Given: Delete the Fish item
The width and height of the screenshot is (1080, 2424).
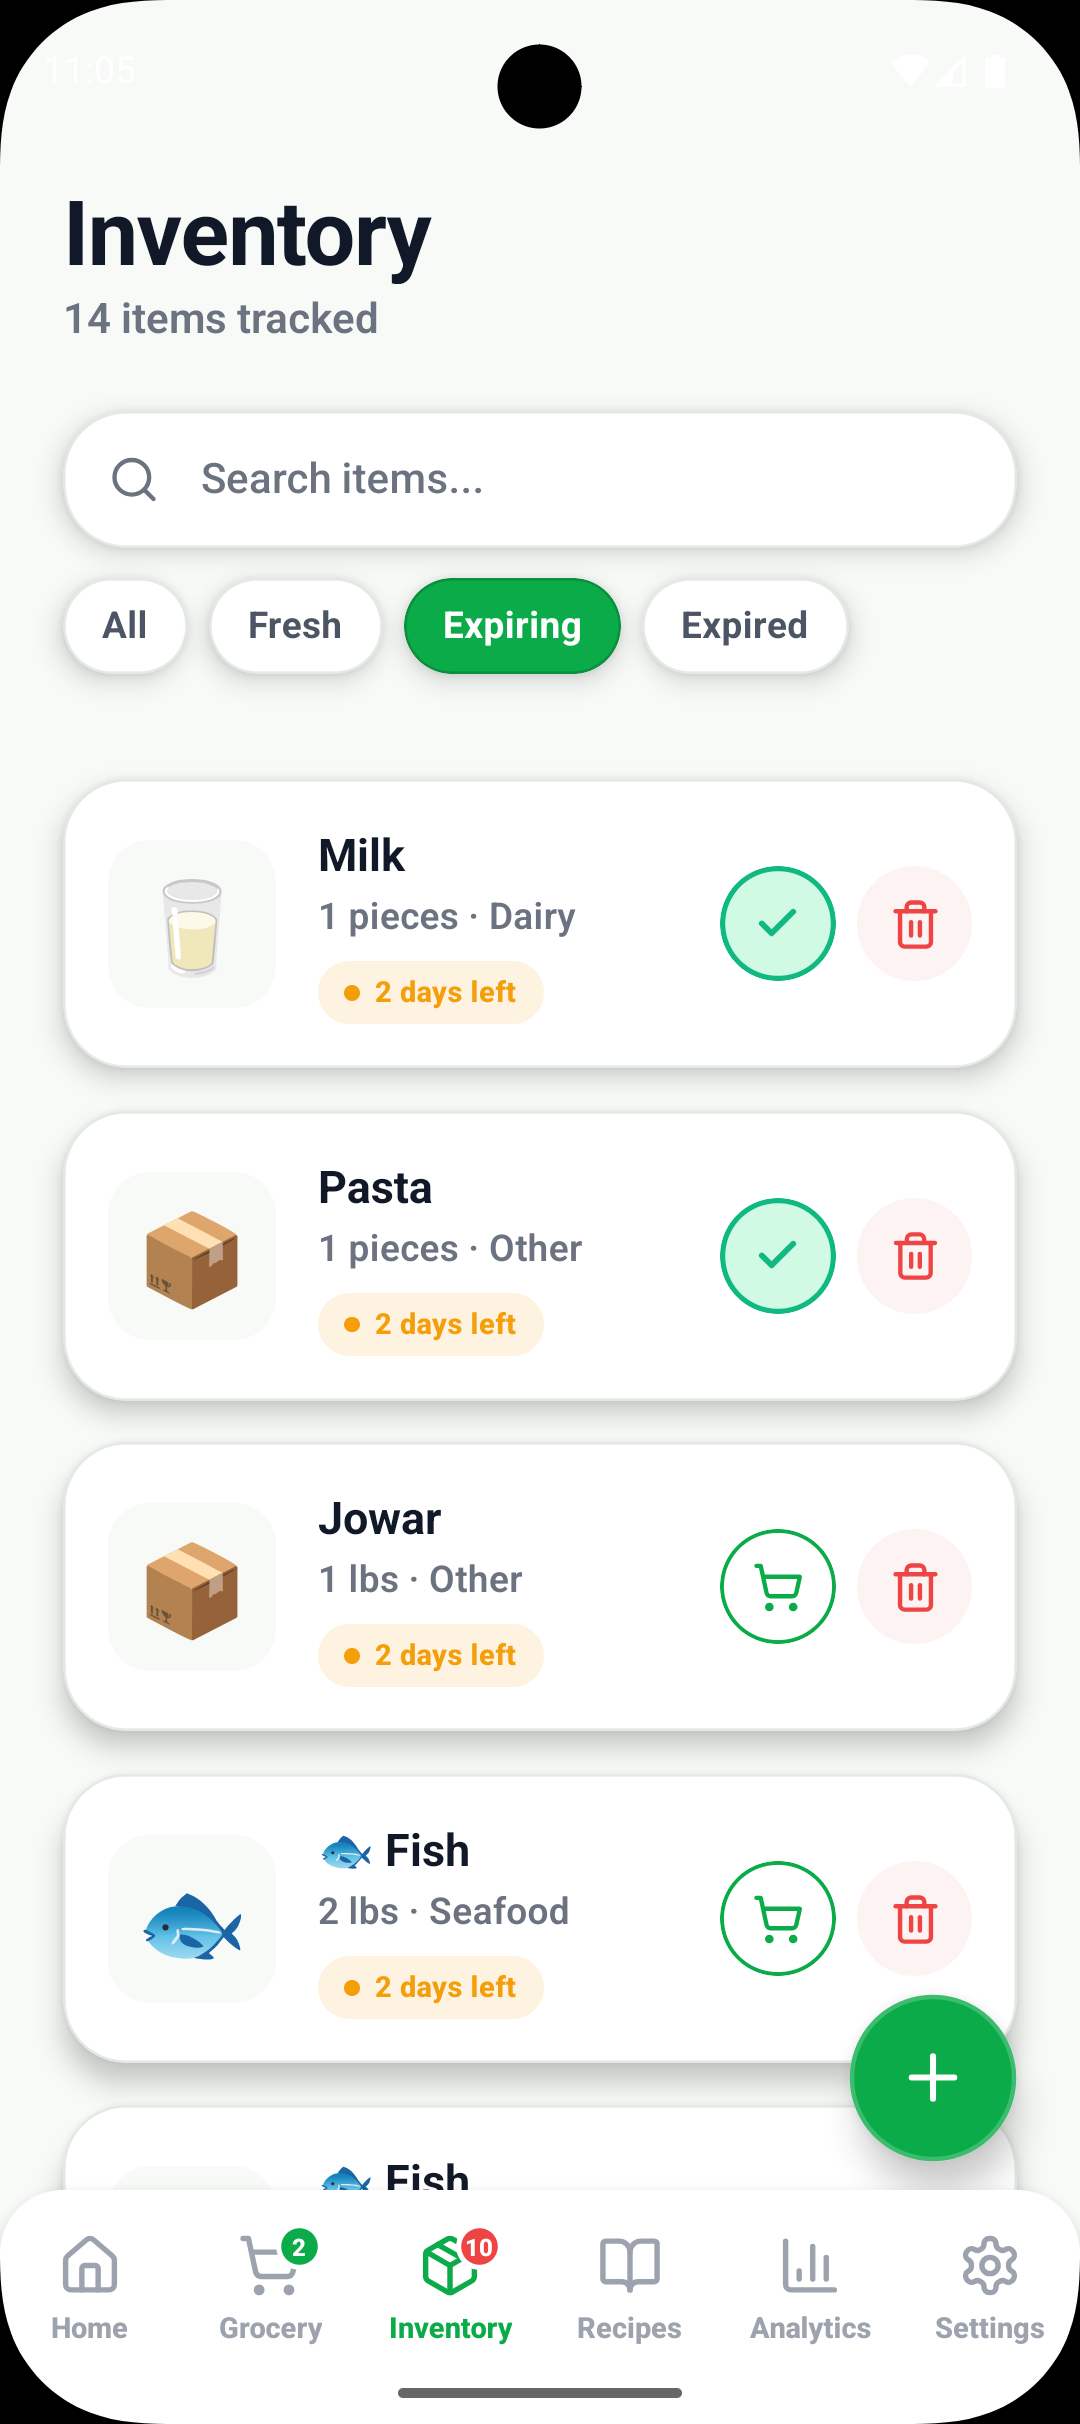Looking at the screenshot, I should tap(915, 1918).
